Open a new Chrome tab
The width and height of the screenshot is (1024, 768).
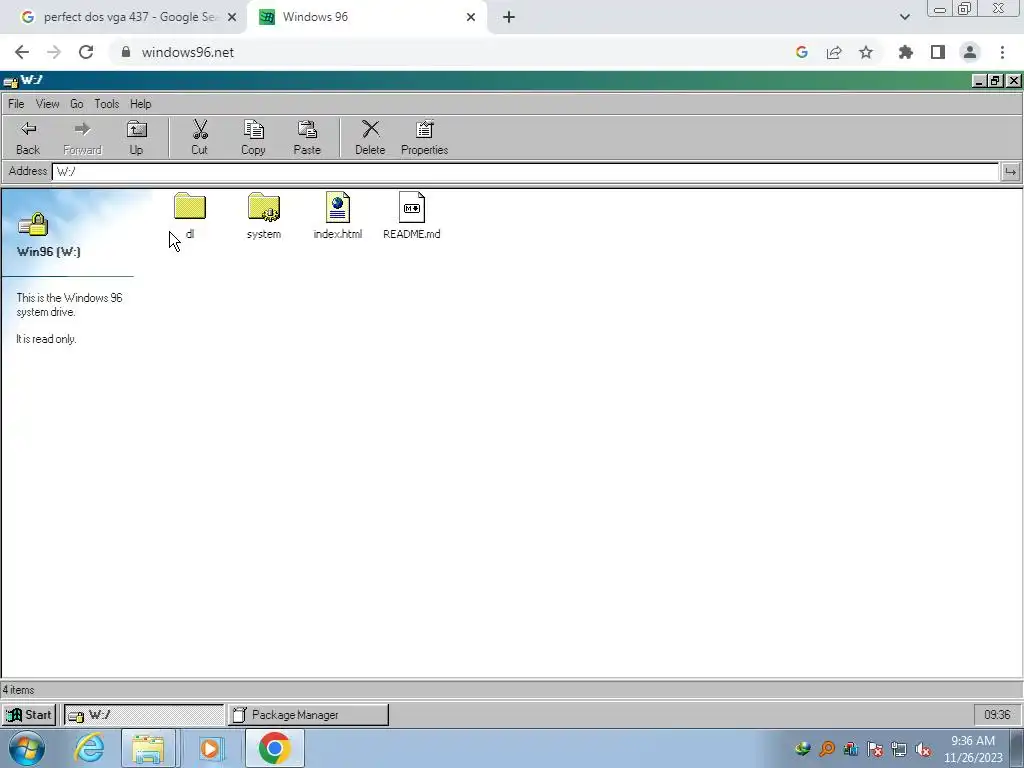509,17
